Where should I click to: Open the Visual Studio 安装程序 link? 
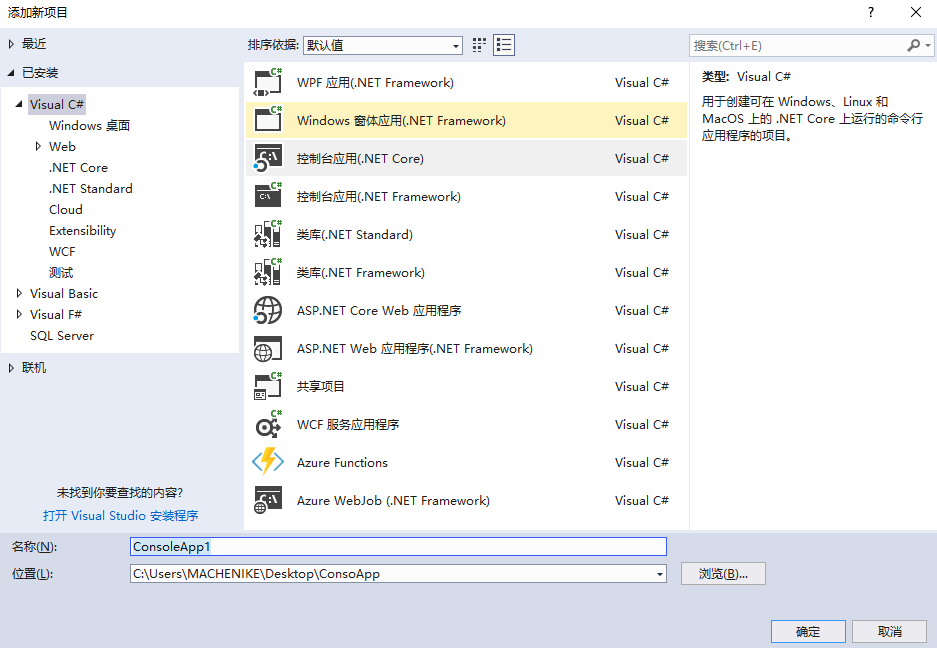tap(121, 515)
